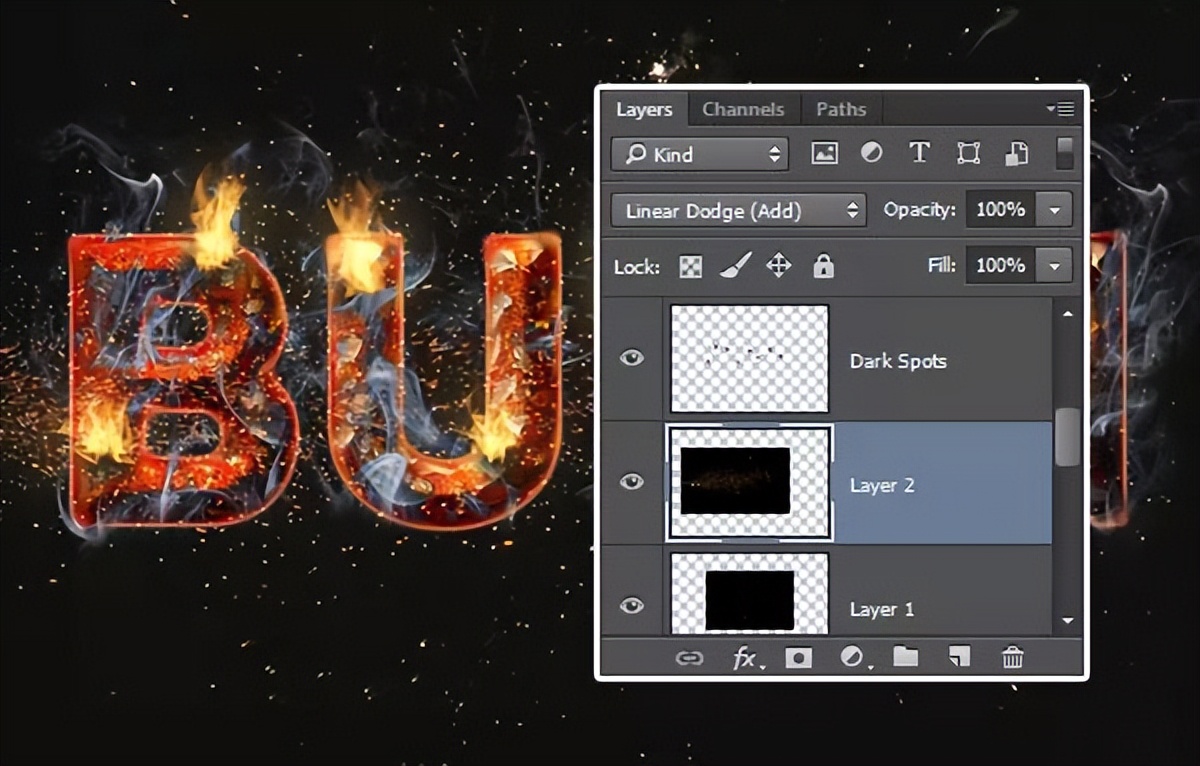Click the Opacity 100% value field
1200x766 pixels.
point(1001,210)
